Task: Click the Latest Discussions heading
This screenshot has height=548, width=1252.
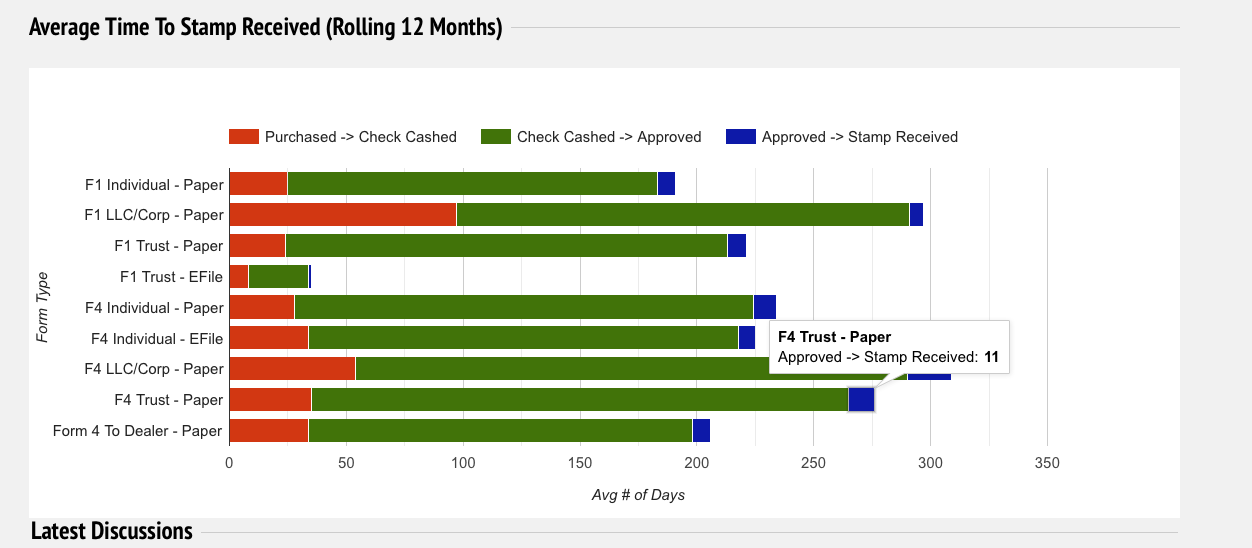Action: click(112, 531)
